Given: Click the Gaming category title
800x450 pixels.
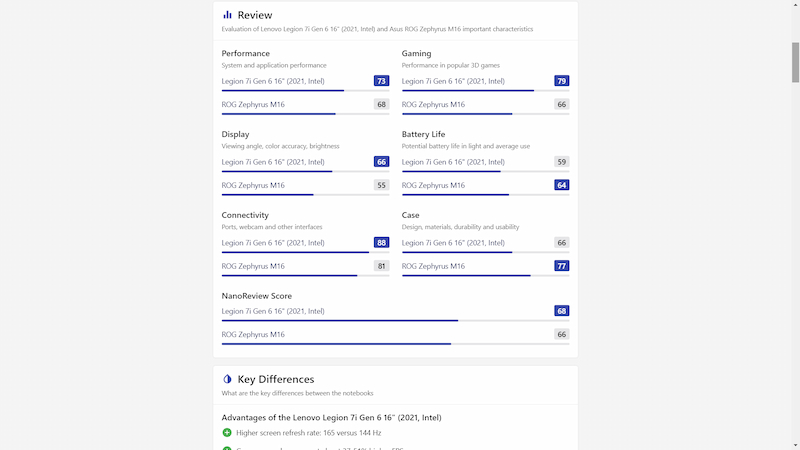Looking at the screenshot, I should click(x=416, y=54).
